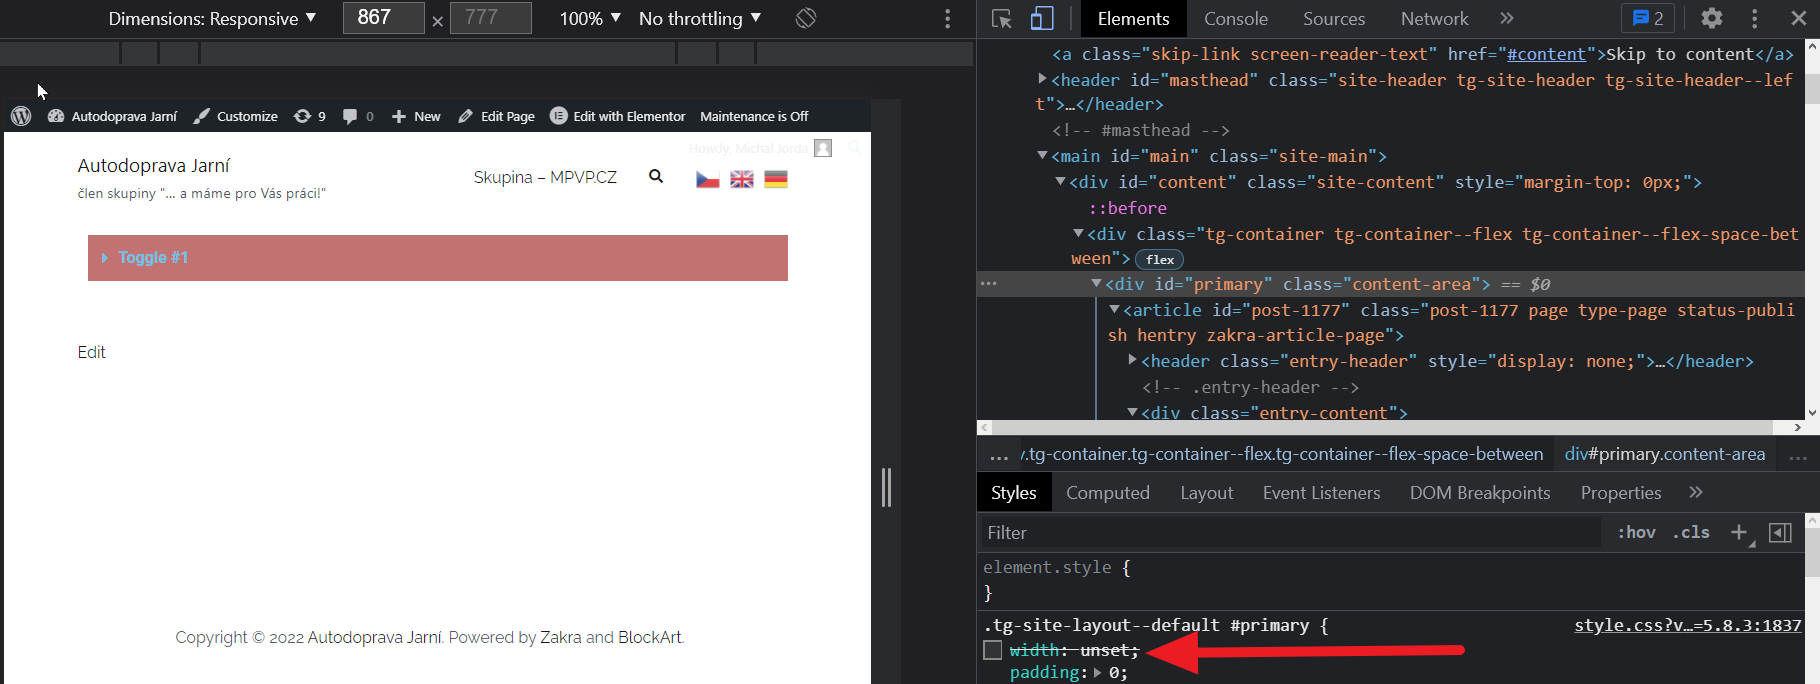Switch to the Console tab
This screenshot has height=684, width=1820.
(x=1235, y=18)
